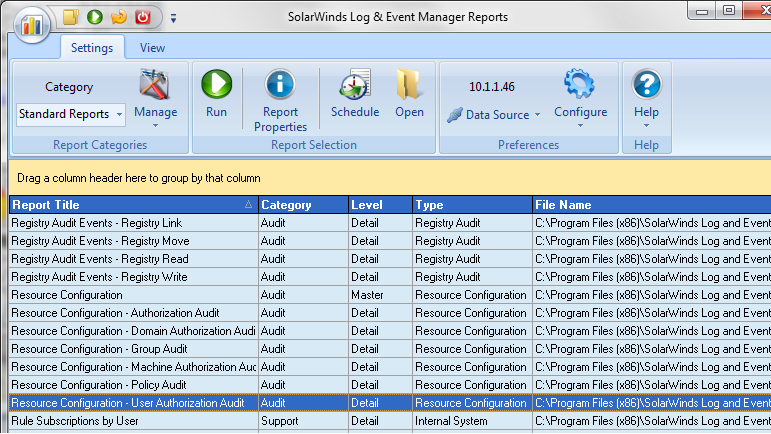The height and width of the screenshot is (434, 771).
Task: Open the Data Source dropdown arrow
Action: [x=537, y=115]
